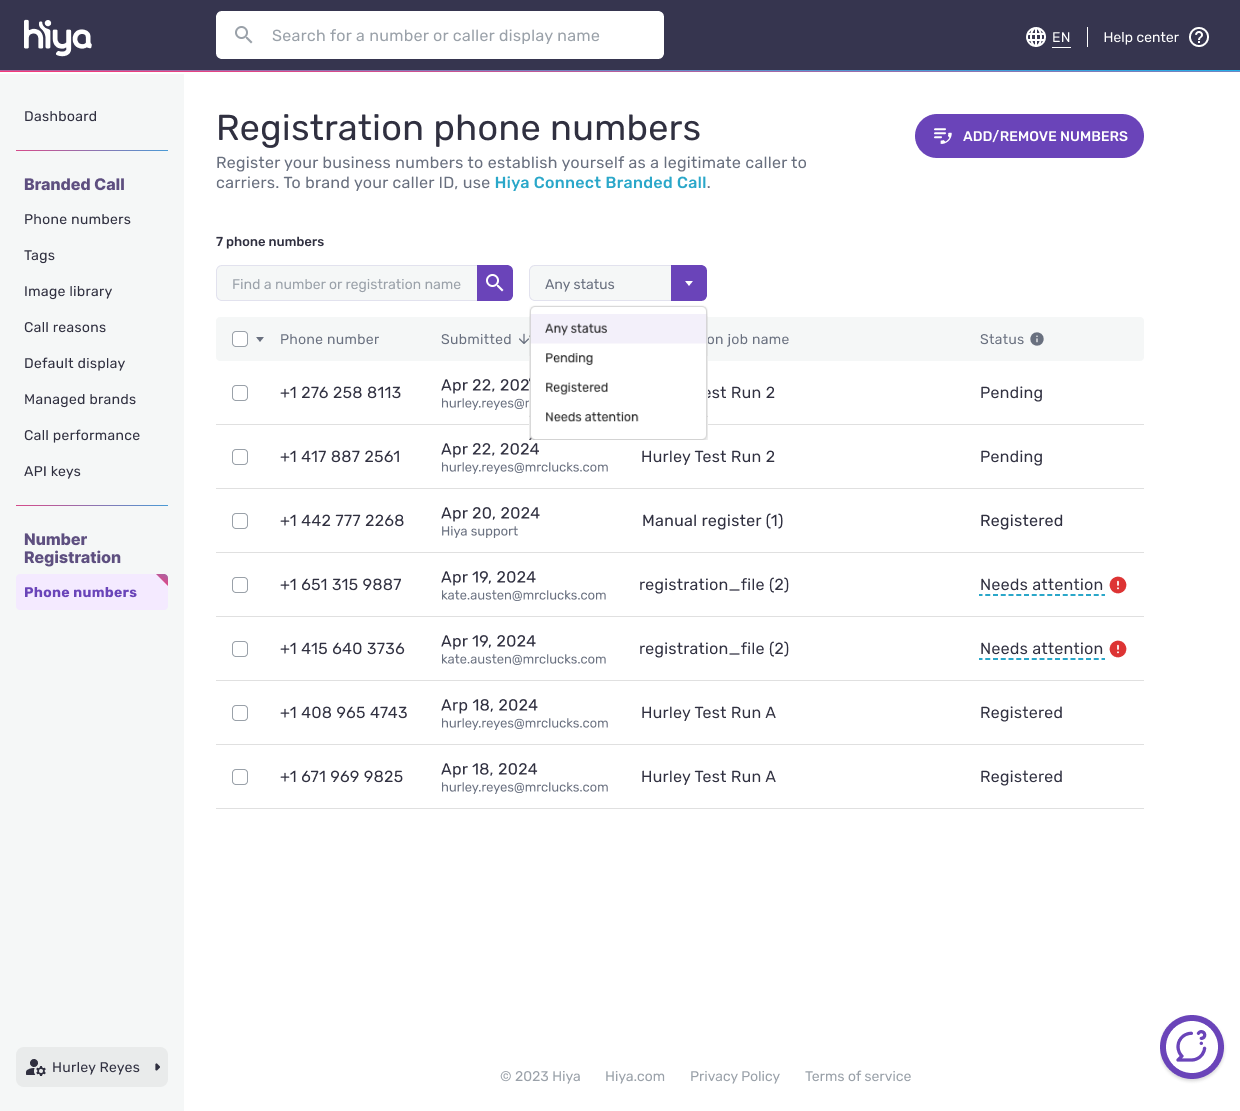Select Pending in the status filter list
Viewport: 1240px width, 1111px height.
(x=569, y=358)
